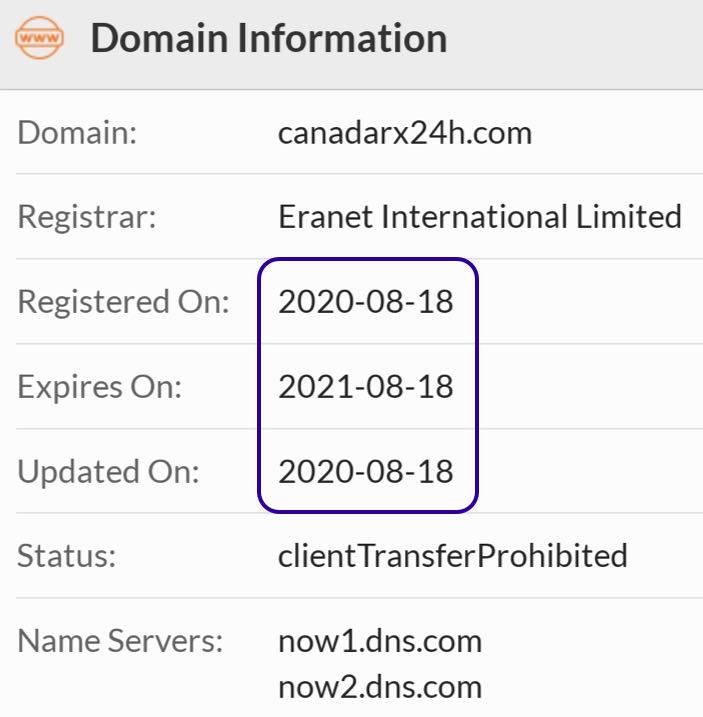Click the Registrar: field label

[87, 216]
